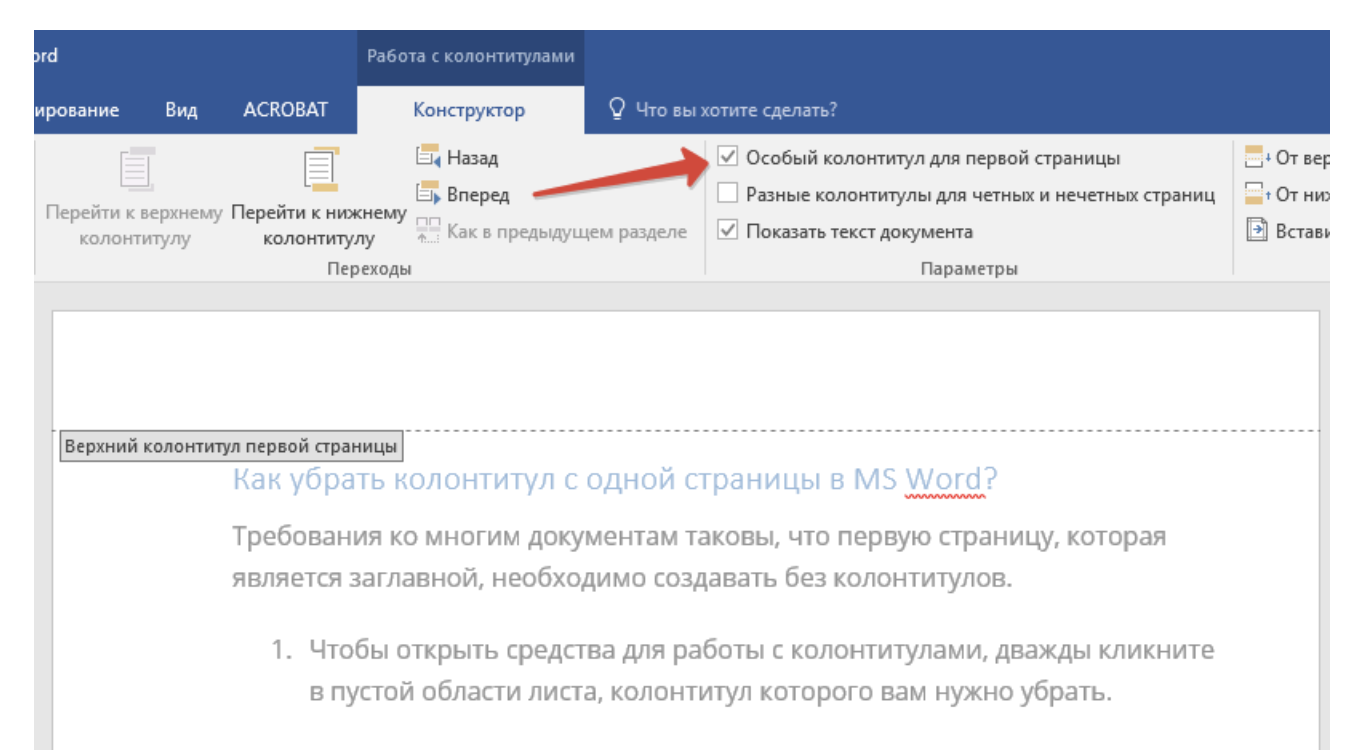Click the Go to Footer page icon
Screen dimensions: 1372x750
pyautogui.click(x=321, y=169)
